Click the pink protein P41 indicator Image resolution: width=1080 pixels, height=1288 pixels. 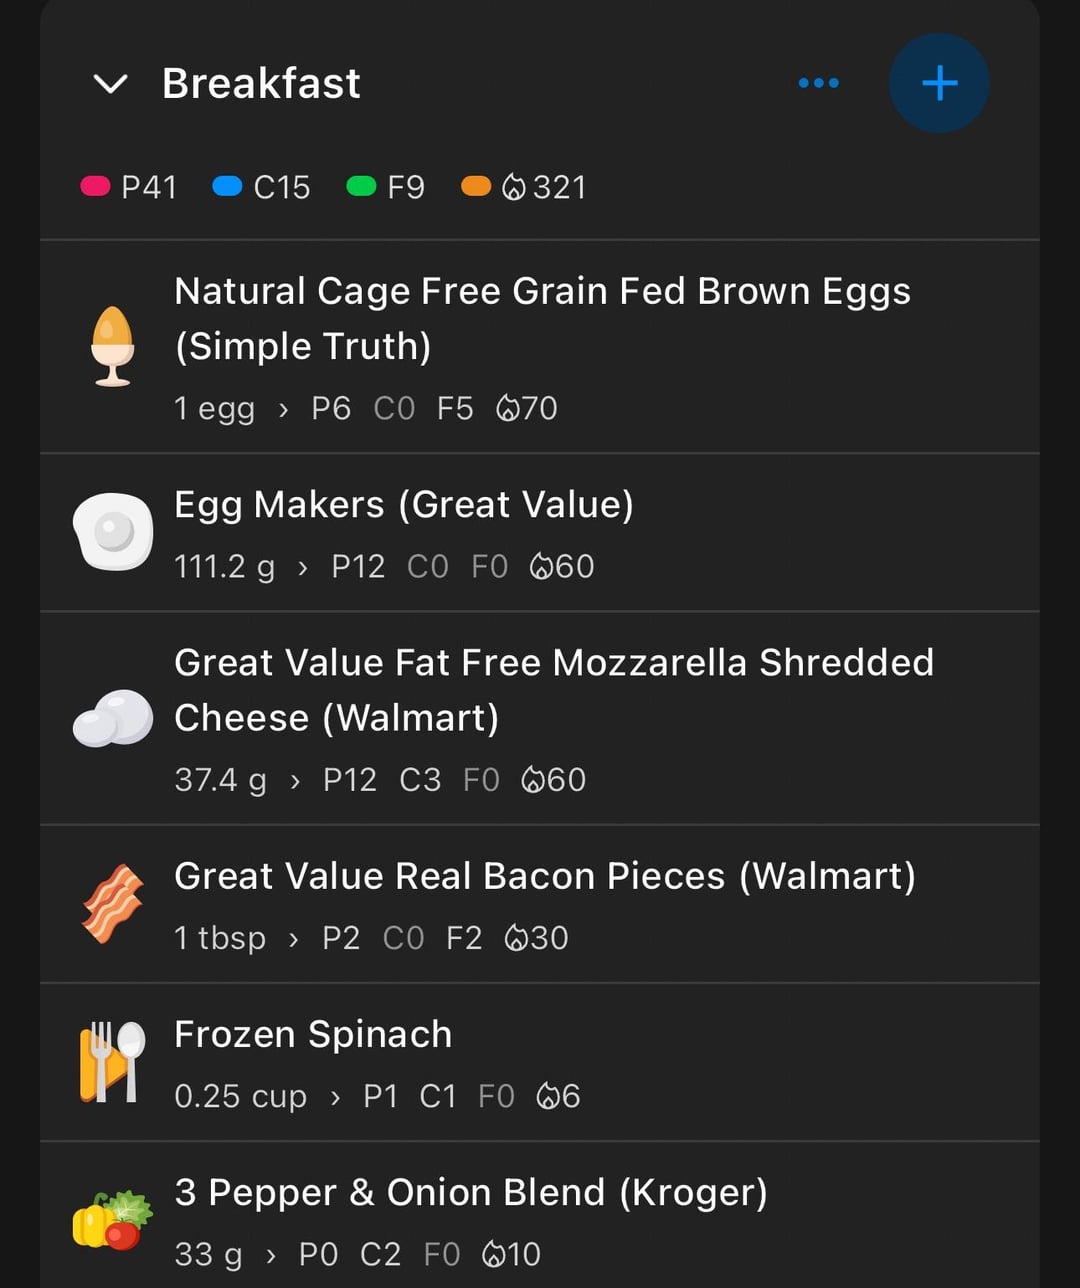click(x=130, y=187)
